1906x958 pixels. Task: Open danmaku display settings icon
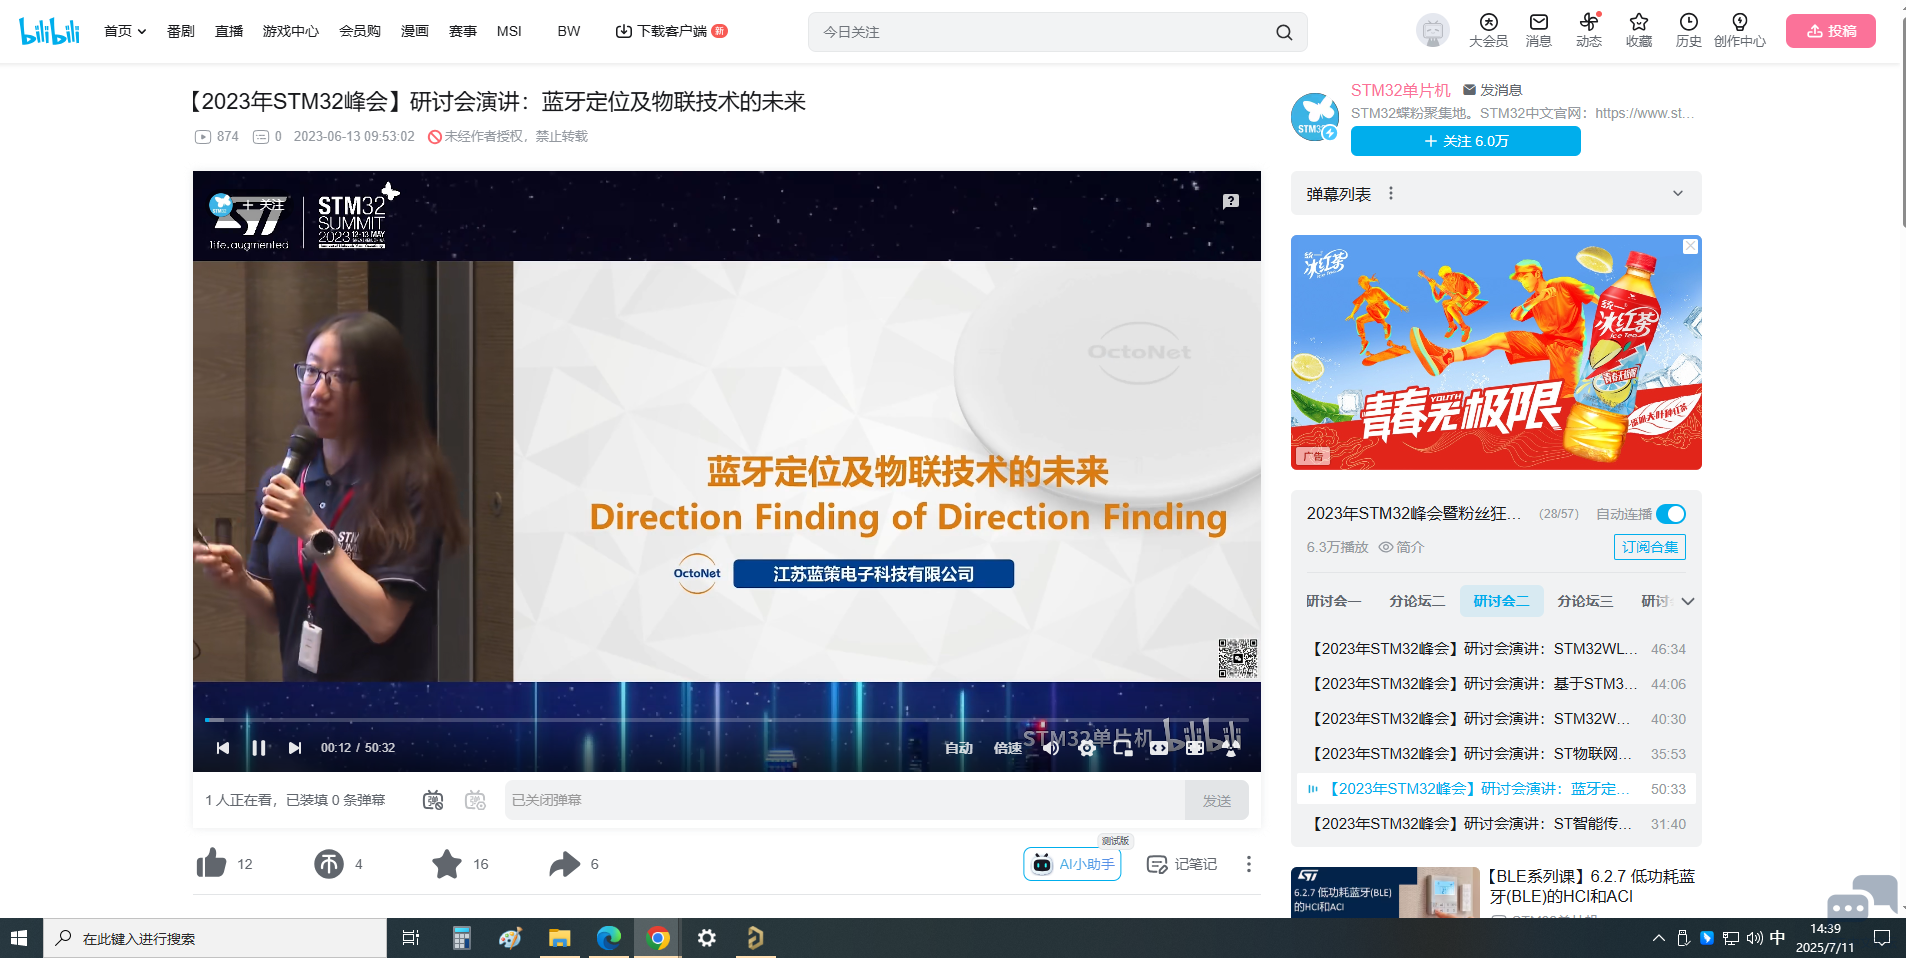pyautogui.click(x=476, y=800)
